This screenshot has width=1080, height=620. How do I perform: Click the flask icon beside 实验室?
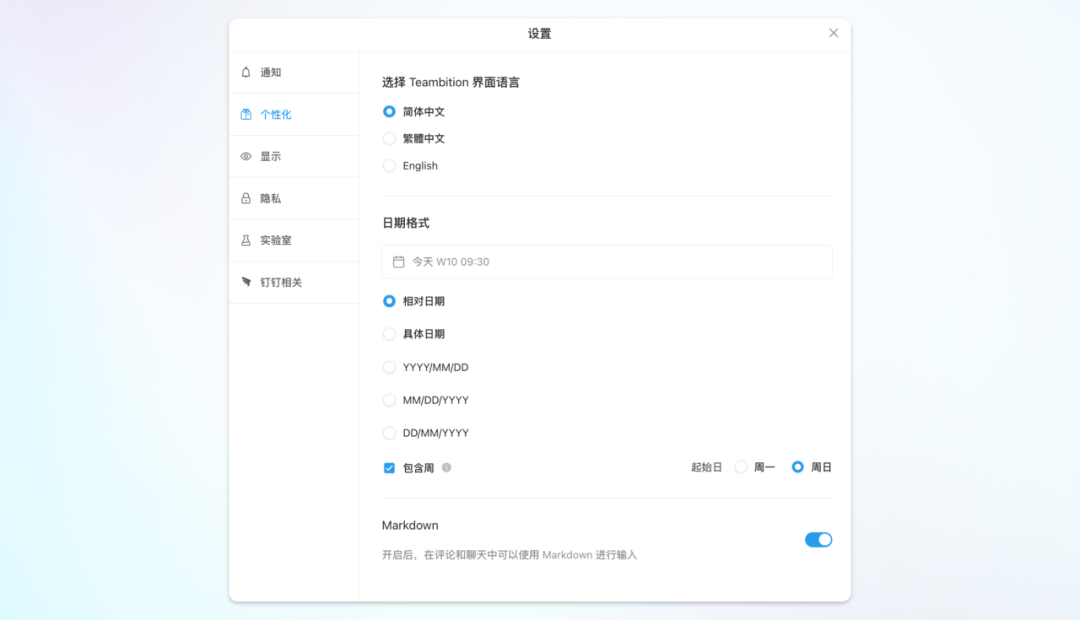tap(246, 240)
